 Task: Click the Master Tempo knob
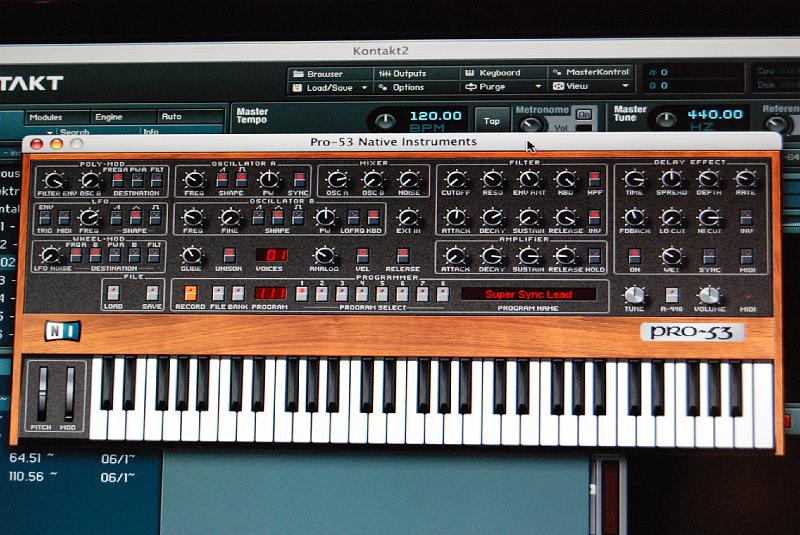pos(385,121)
